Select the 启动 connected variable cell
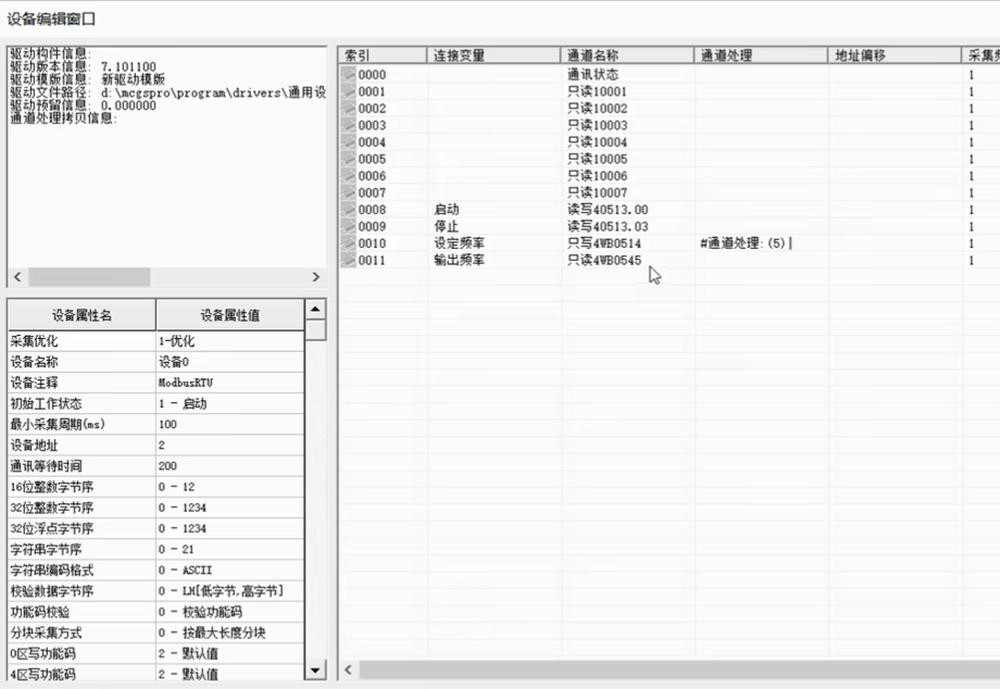 [493, 210]
